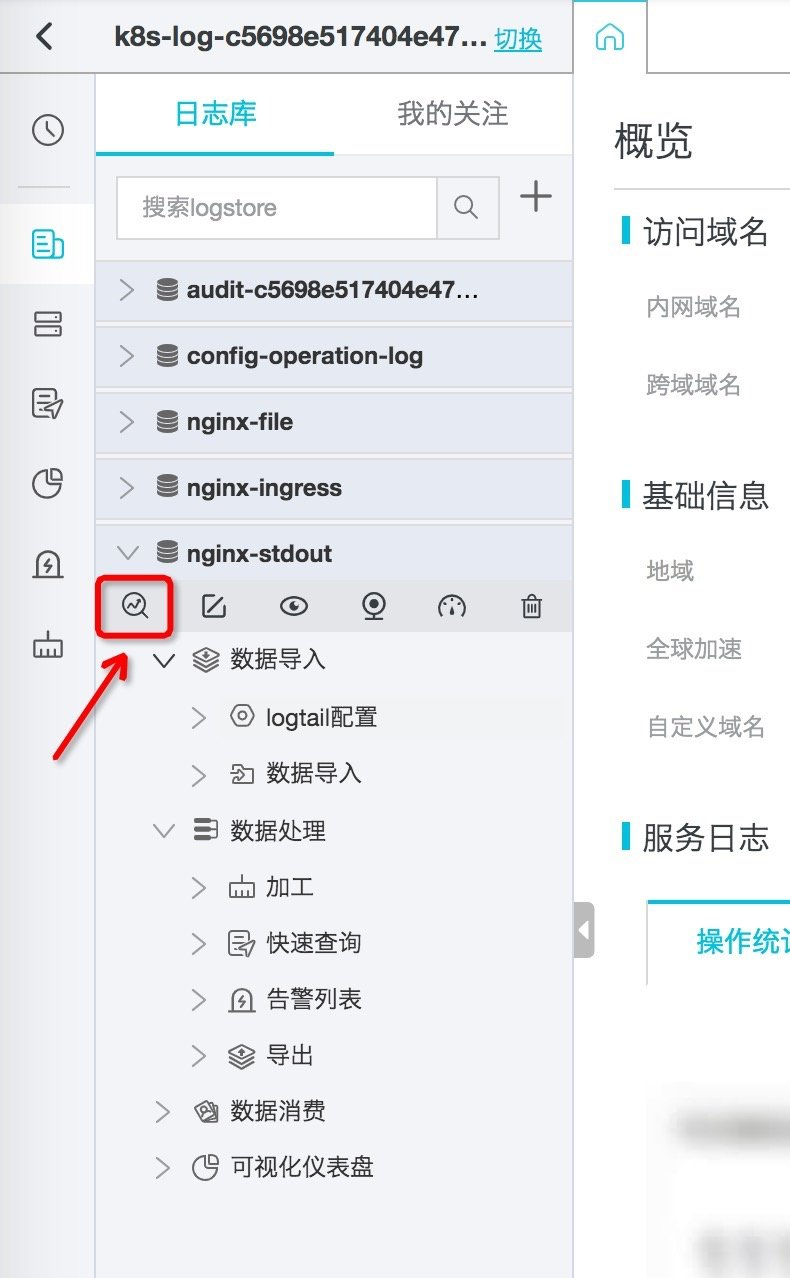
Task: Click the edit pencil icon for nginx-stdout
Action: 213,605
